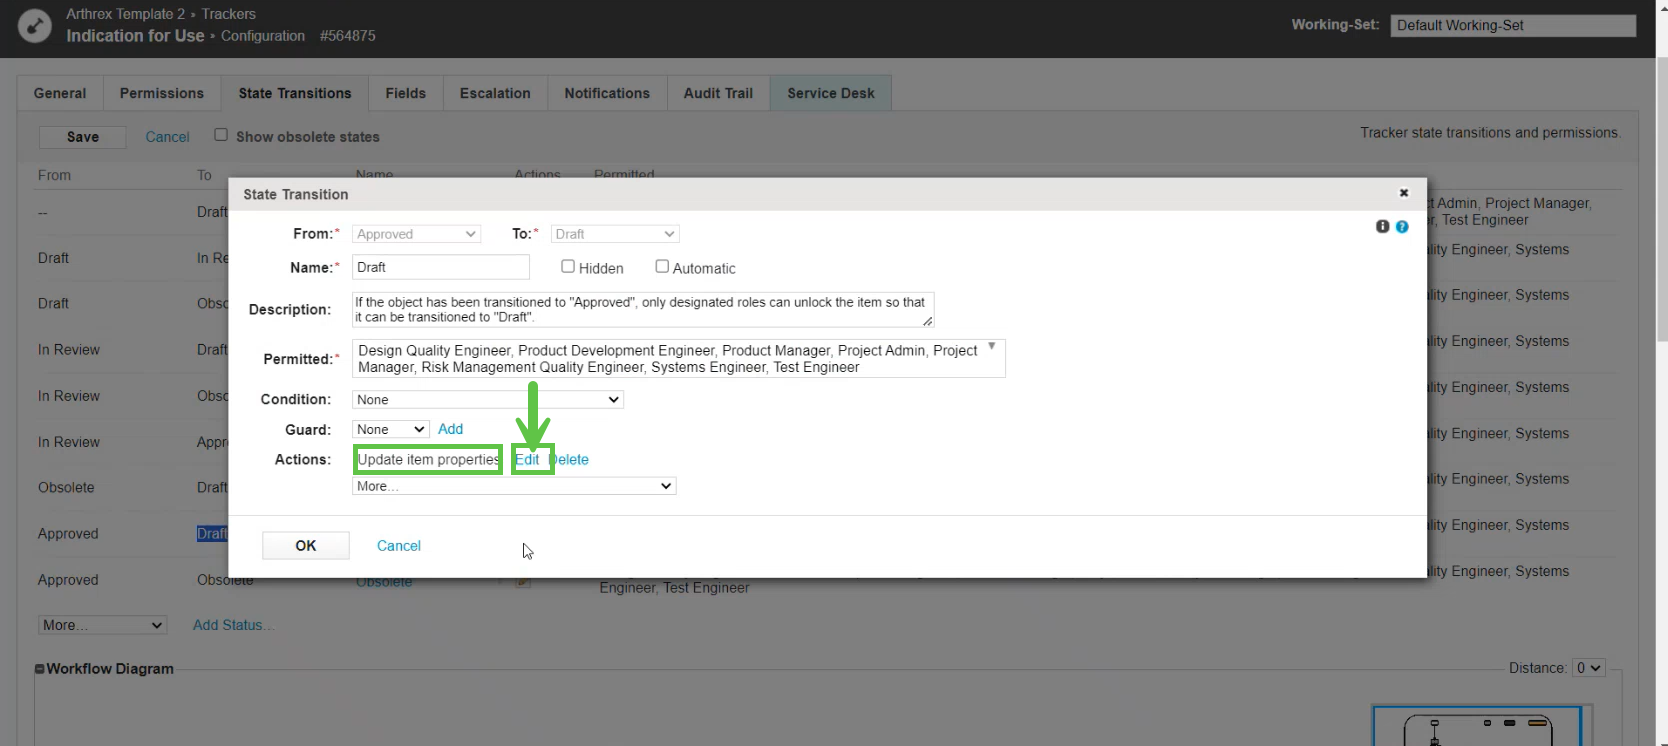The image size is (1668, 746).
Task: Click the Add guard link
Action: tap(450, 429)
